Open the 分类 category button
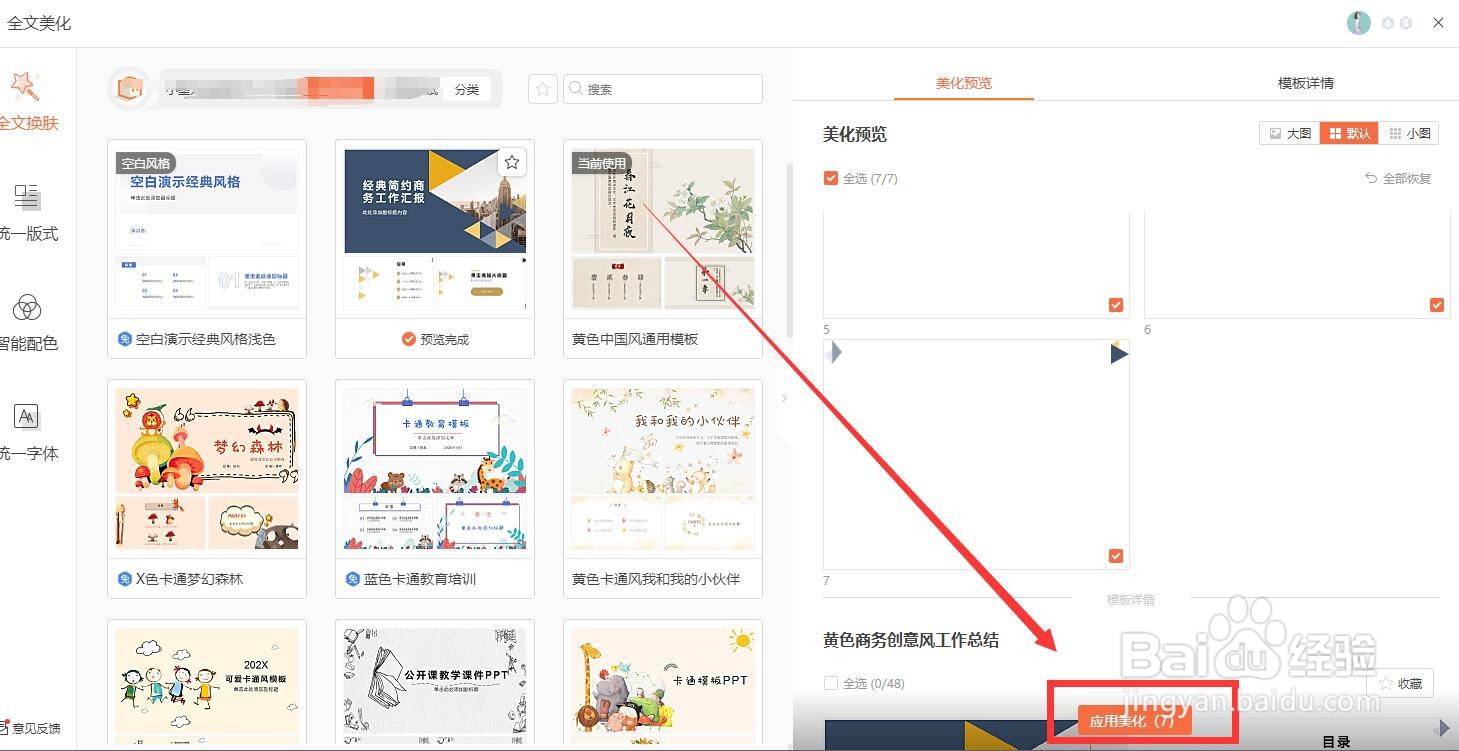The height and width of the screenshot is (751, 1459). [x=467, y=89]
